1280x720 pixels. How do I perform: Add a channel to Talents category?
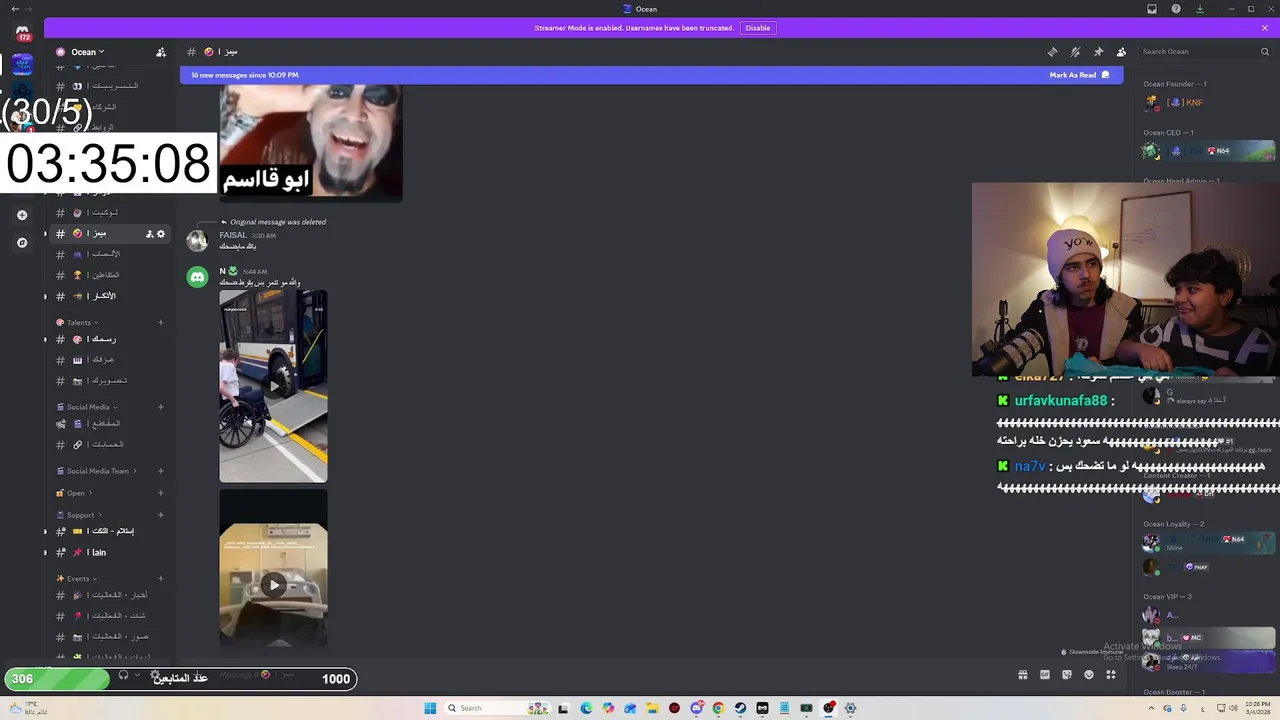tap(160, 322)
